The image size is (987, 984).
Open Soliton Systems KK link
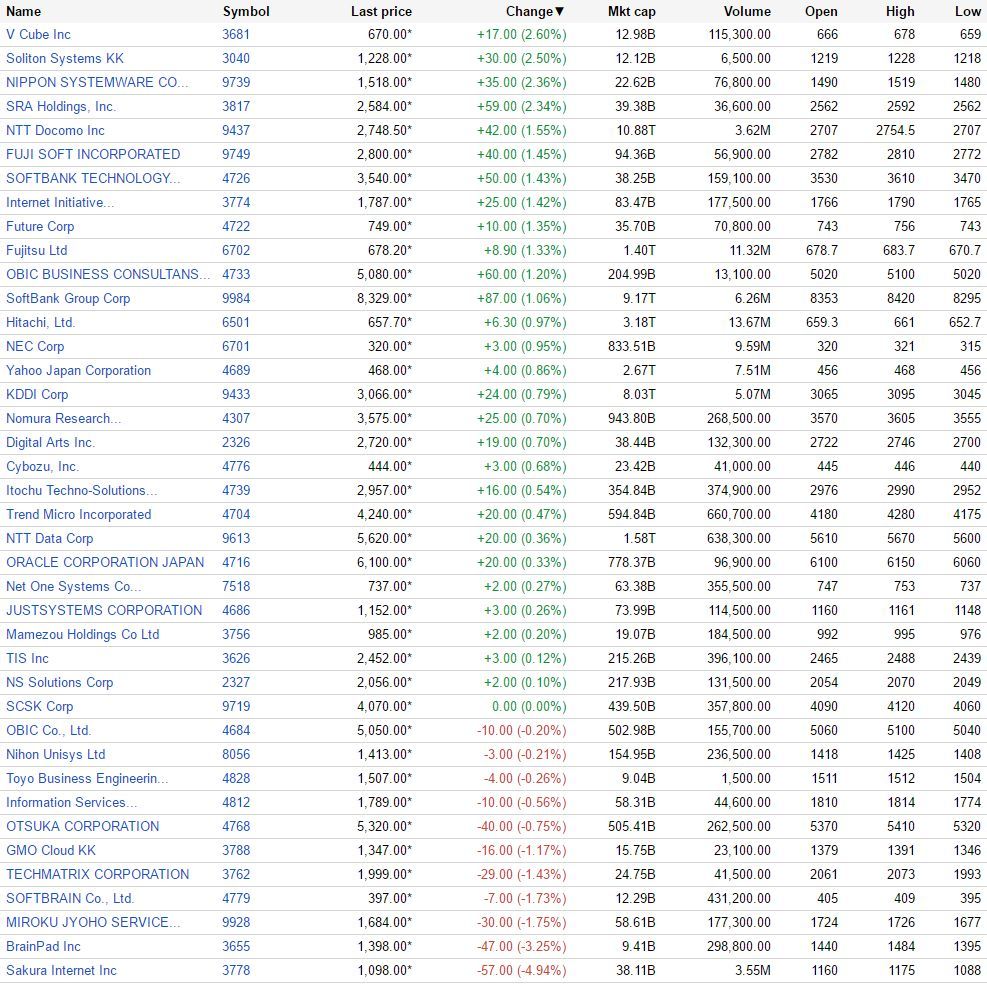coord(65,59)
